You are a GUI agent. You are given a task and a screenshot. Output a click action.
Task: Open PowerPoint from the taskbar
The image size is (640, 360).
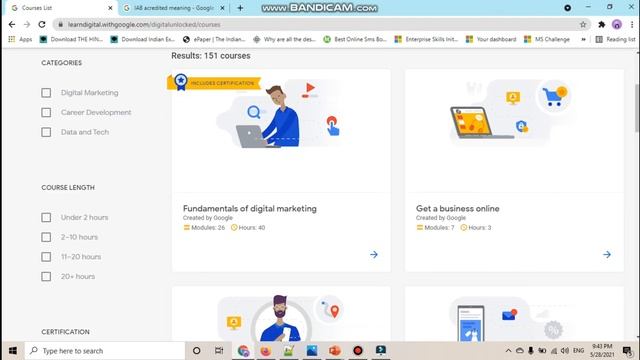(335, 351)
